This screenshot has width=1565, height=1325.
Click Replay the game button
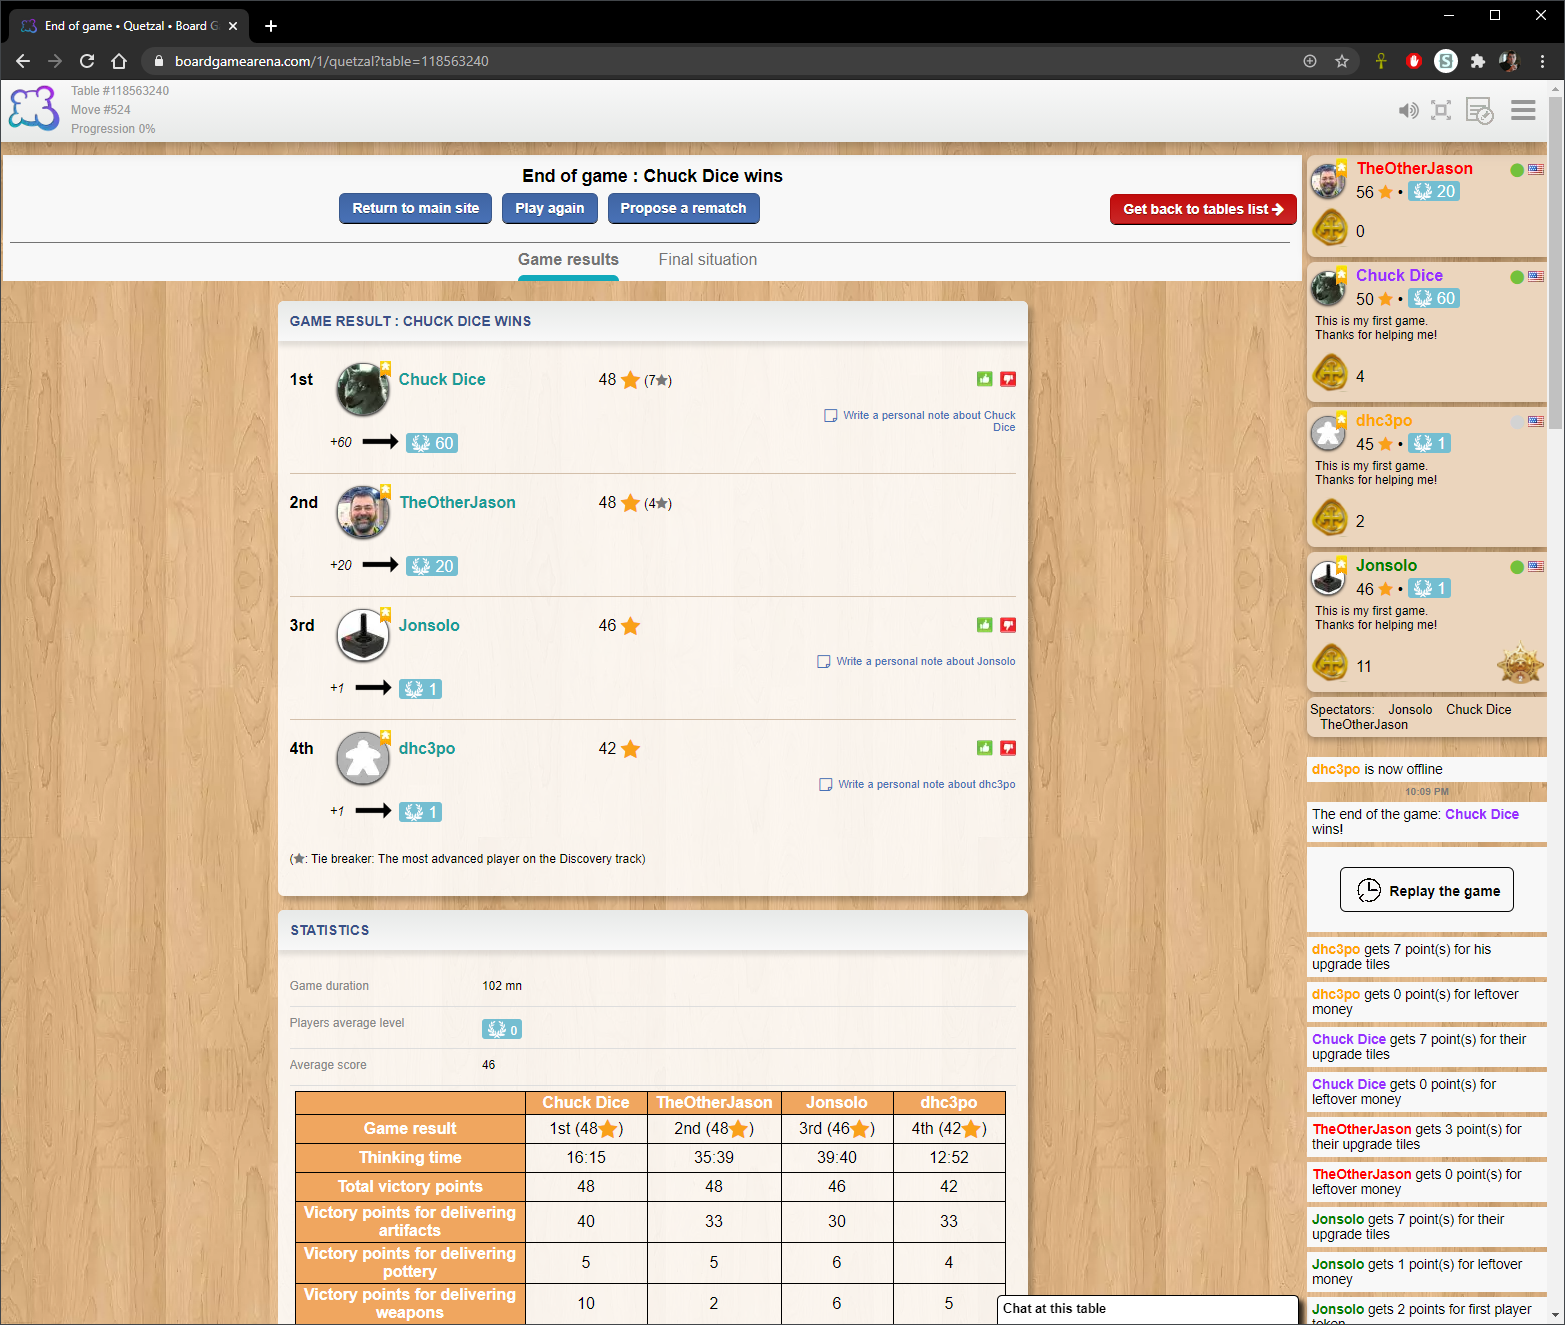tap(1426, 890)
